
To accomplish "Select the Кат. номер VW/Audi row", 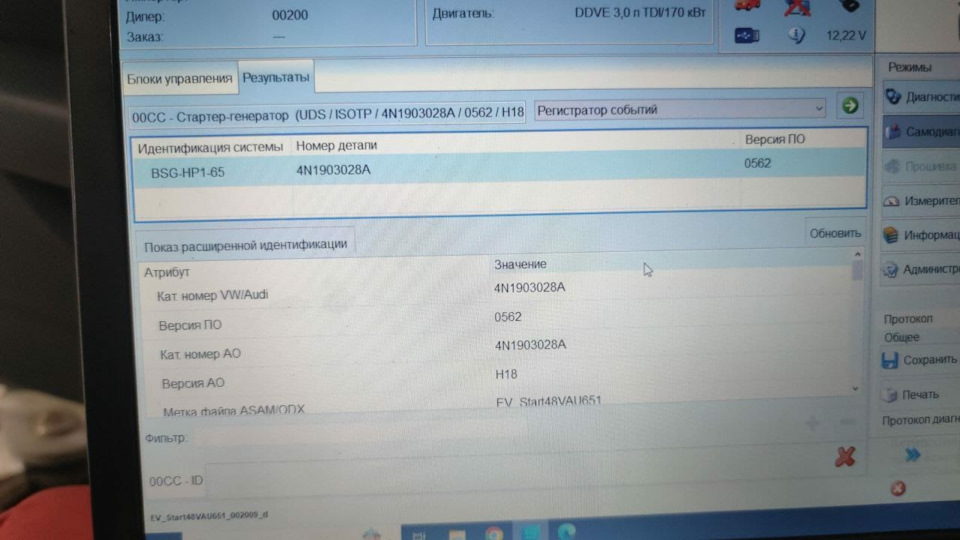I will click(x=496, y=292).
